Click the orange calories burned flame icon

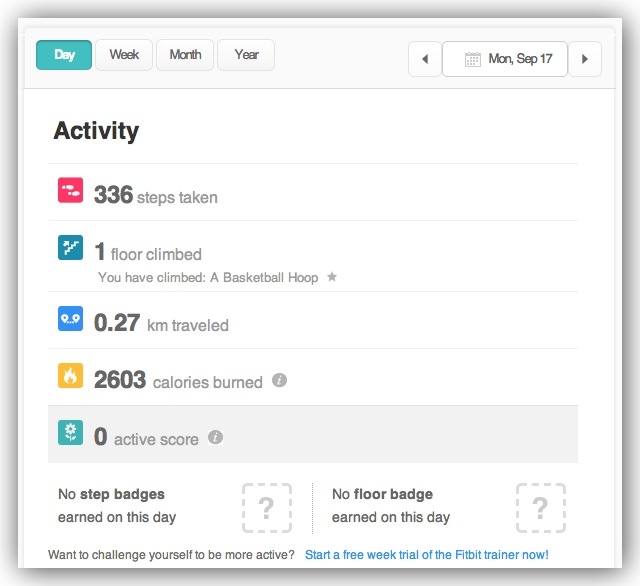70,376
